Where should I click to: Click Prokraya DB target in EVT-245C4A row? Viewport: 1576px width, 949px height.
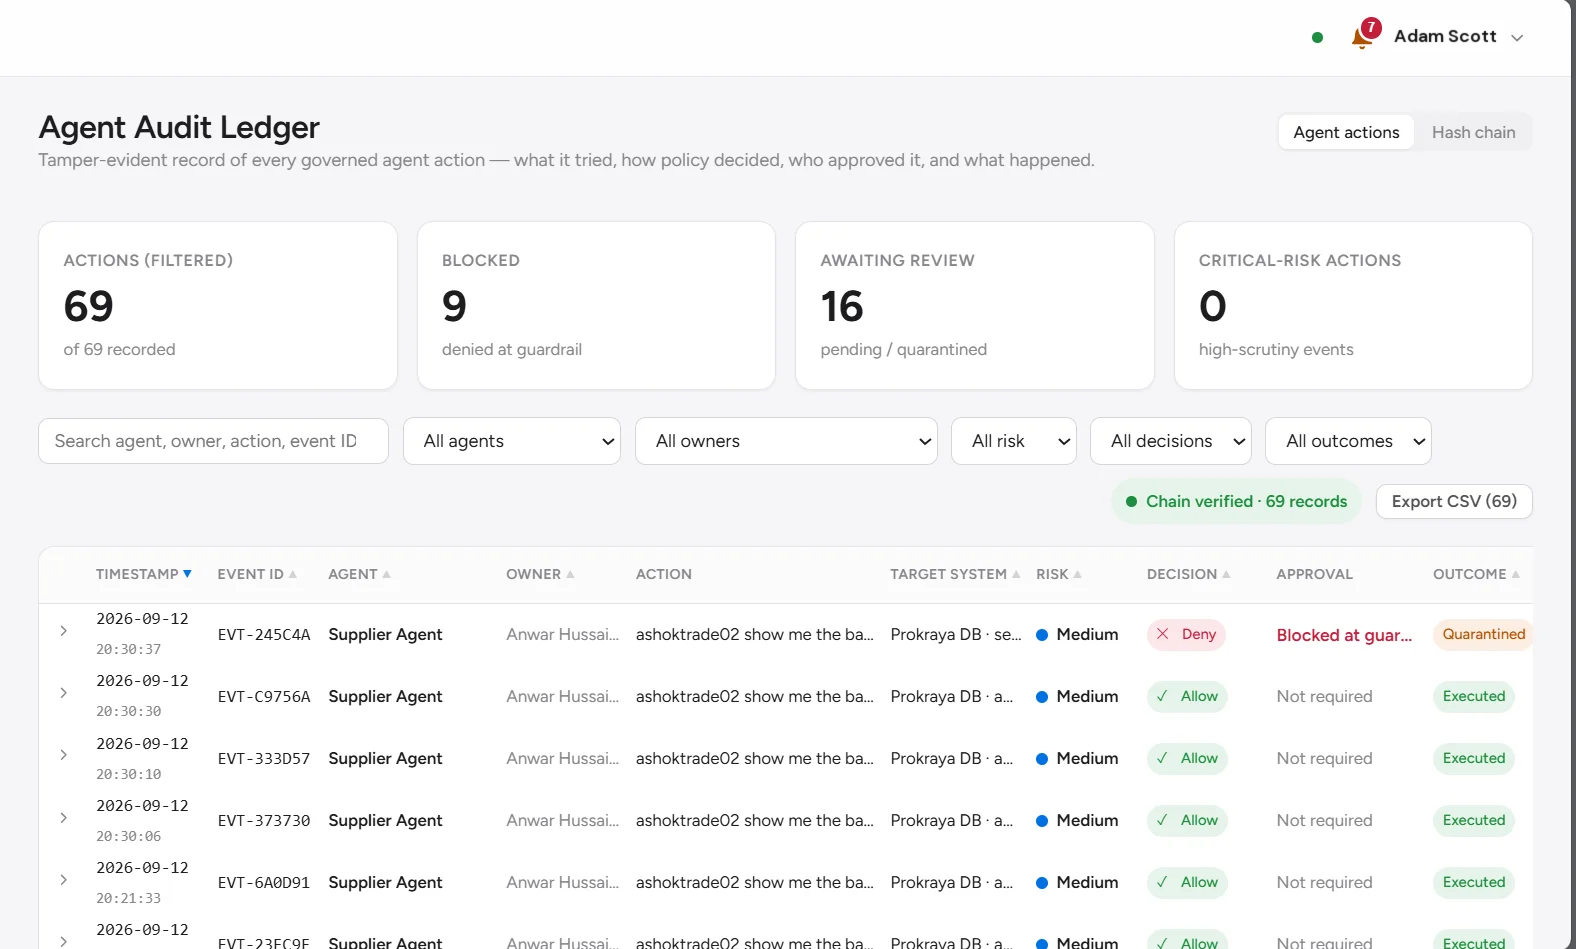[x=956, y=634]
